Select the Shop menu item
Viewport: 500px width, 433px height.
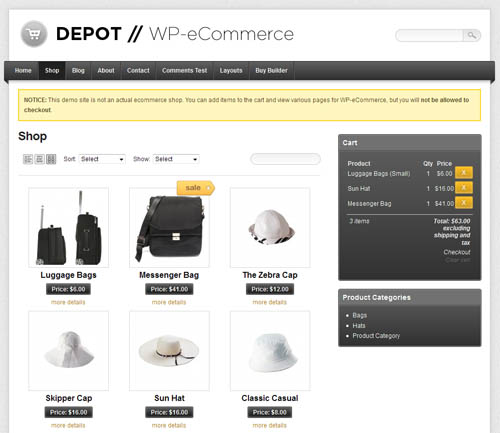coord(52,71)
